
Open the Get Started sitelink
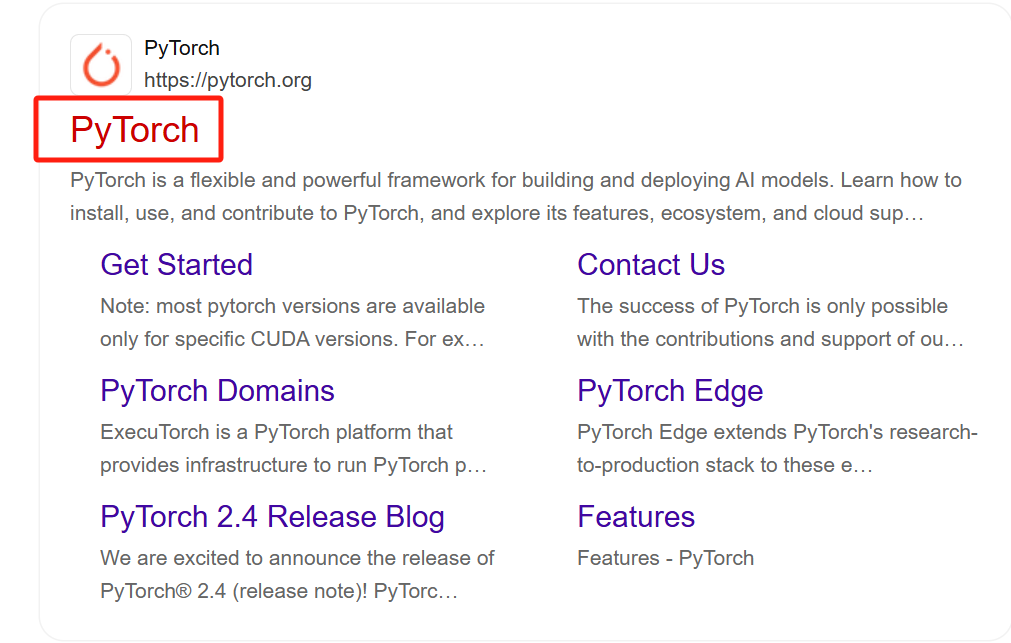click(176, 265)
